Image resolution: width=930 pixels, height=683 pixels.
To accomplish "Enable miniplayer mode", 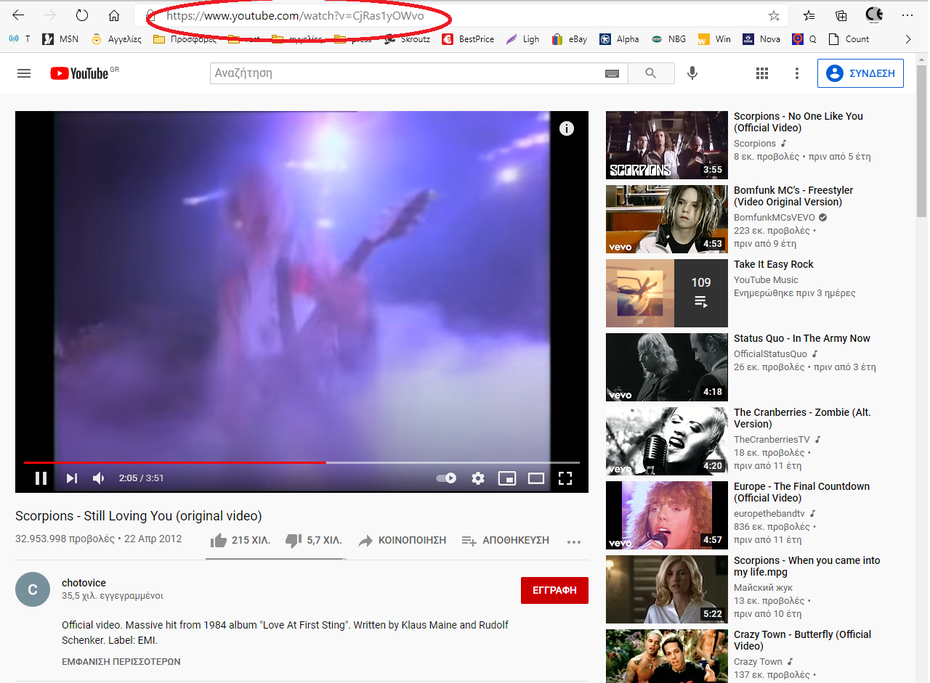I will [x=507, y=478].
